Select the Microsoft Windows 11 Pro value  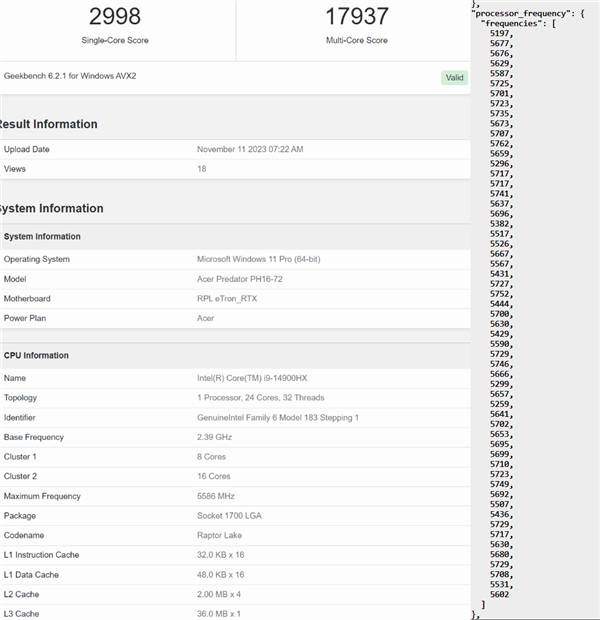pyautogui.click(x=260, y=259)
